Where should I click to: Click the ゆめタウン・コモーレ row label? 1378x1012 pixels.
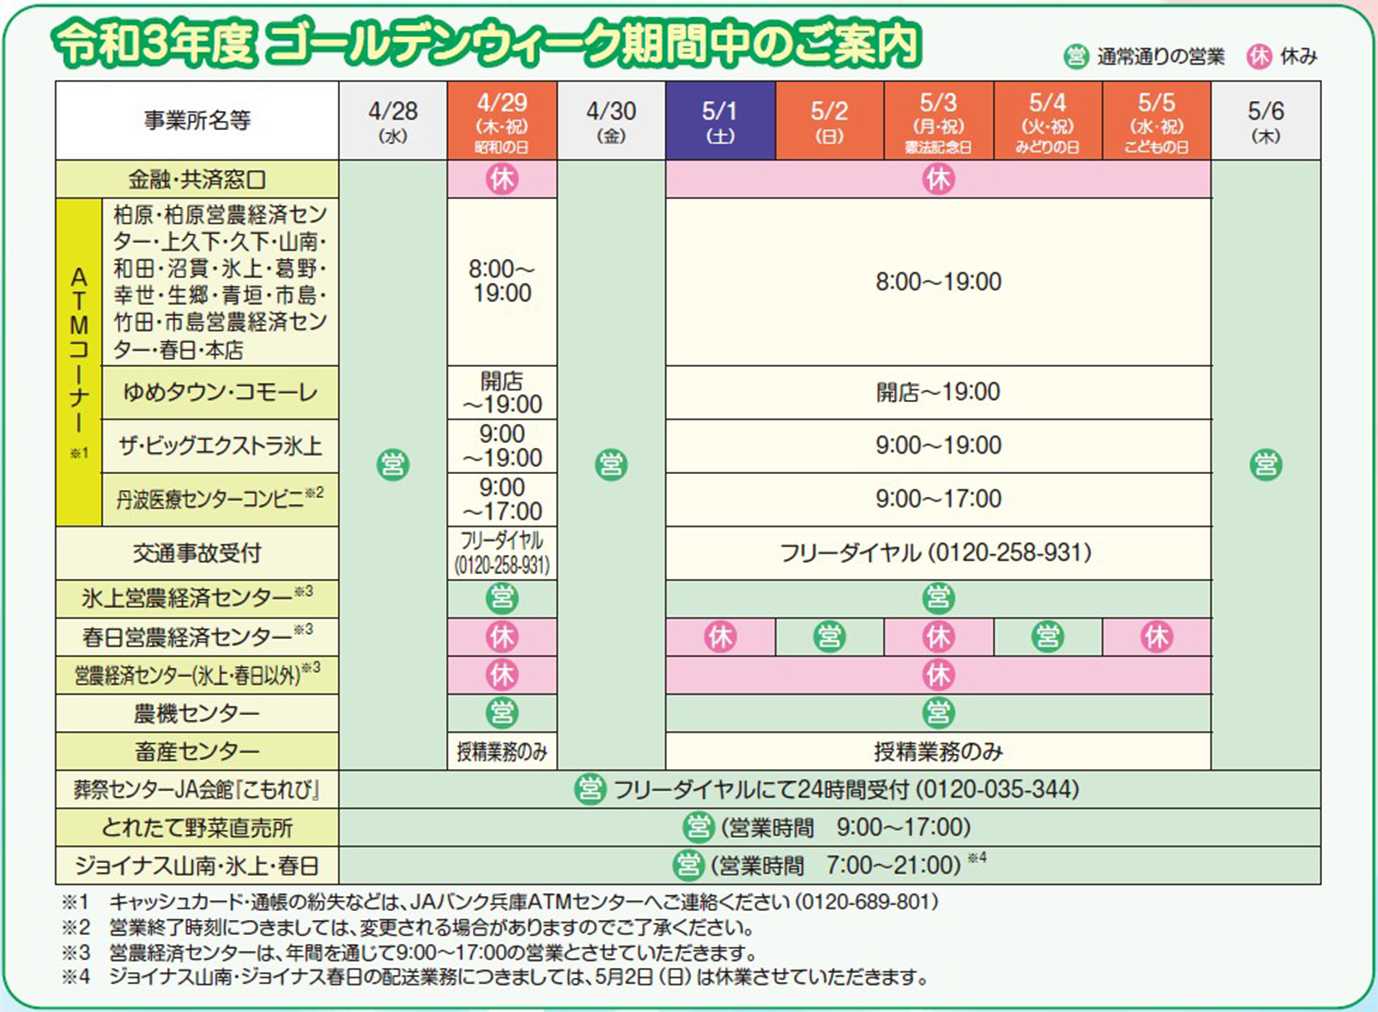click(x=221, y=392)
